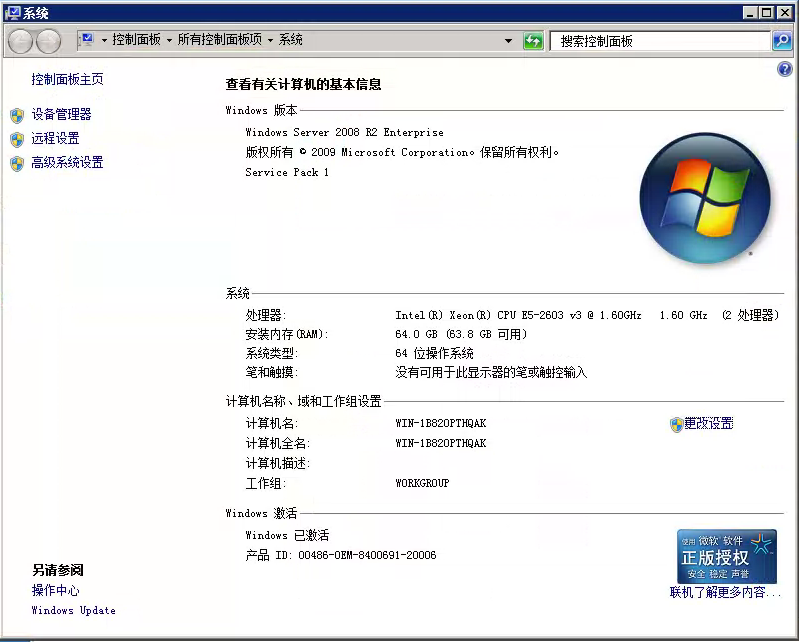
Task: Select 控制面板 in the breadcrumb path
Action: click(137, 40)
